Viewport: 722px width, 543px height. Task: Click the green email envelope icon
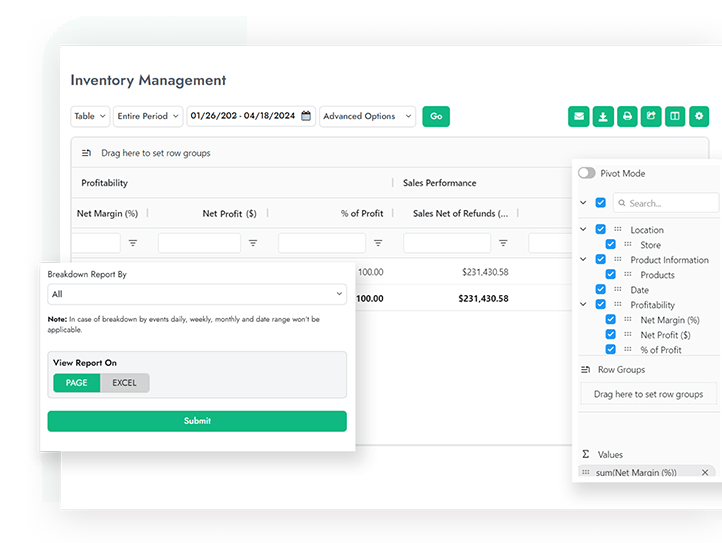[578, 116]
